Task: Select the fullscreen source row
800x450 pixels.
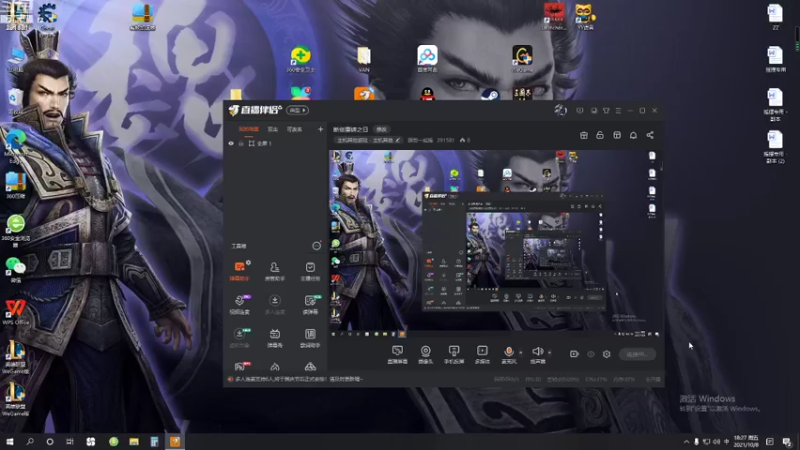Action: click(276, 143)
